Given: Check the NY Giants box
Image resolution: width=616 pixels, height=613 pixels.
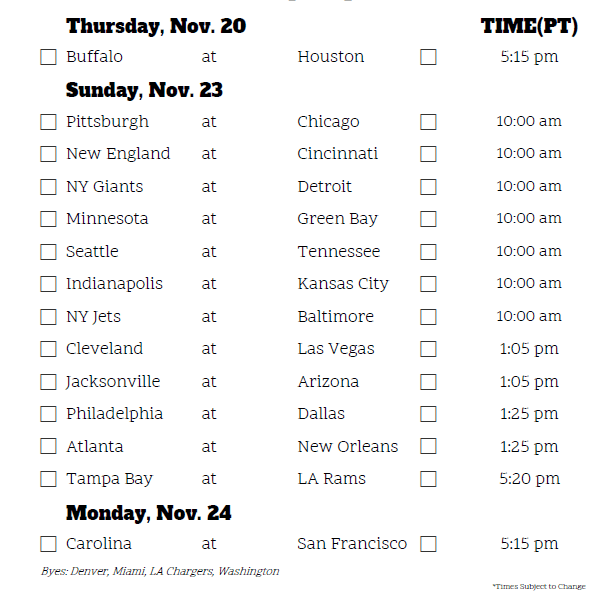Looking at the screenshot, I should click(x=48, y=187).
